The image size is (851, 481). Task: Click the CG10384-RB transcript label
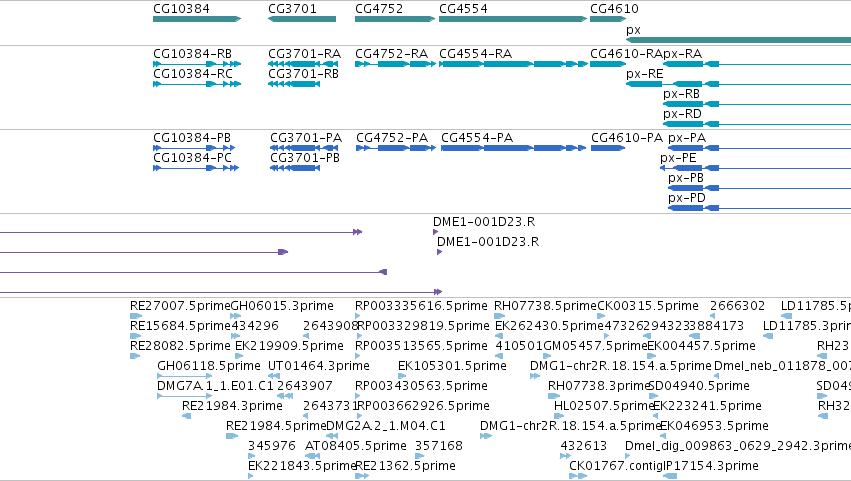(193, 54)
